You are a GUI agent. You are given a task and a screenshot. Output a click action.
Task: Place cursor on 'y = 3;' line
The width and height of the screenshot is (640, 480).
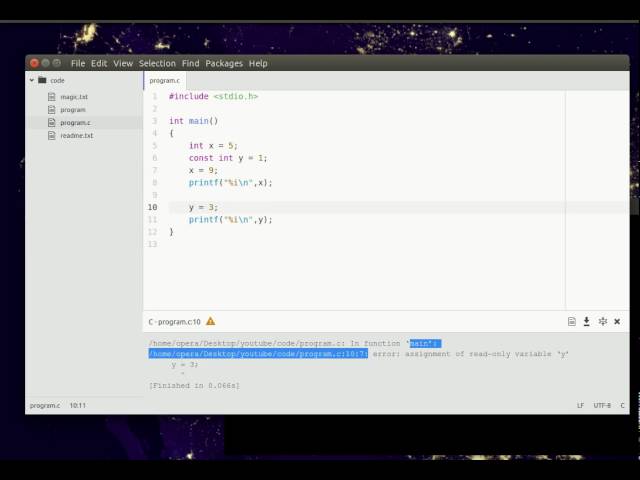[203, 207]
